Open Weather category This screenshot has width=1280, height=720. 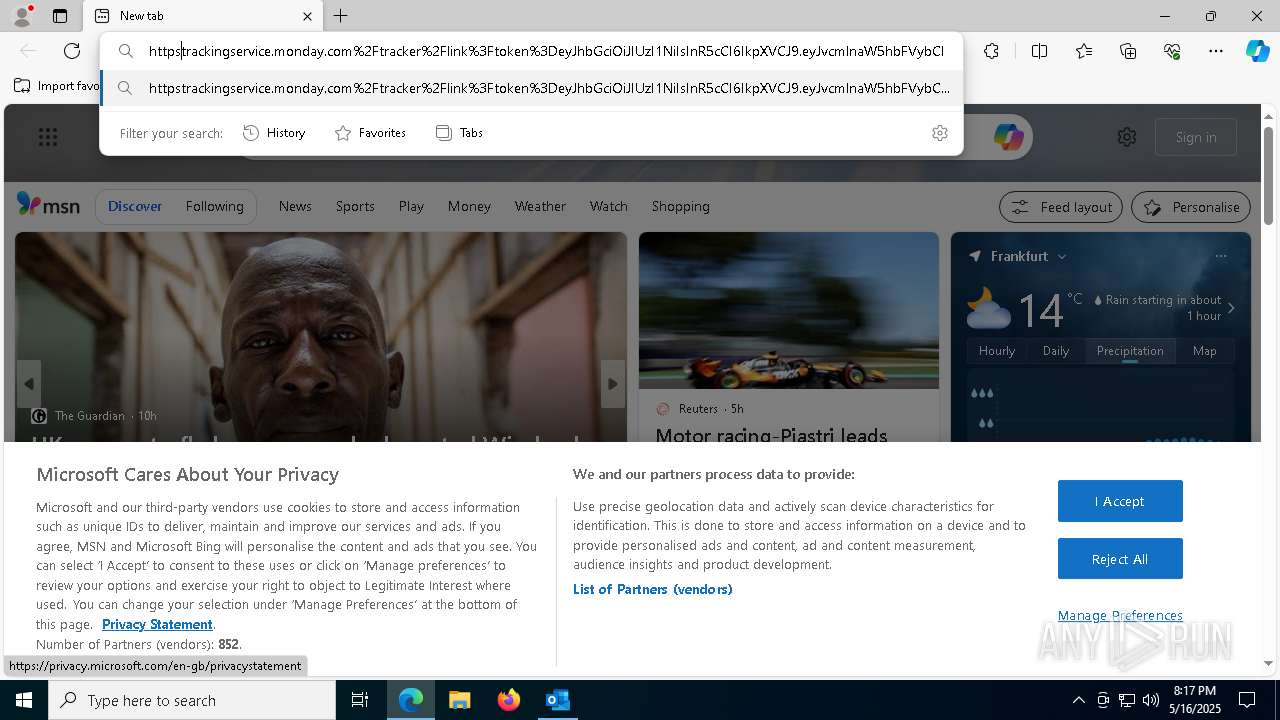pos(540,206)
